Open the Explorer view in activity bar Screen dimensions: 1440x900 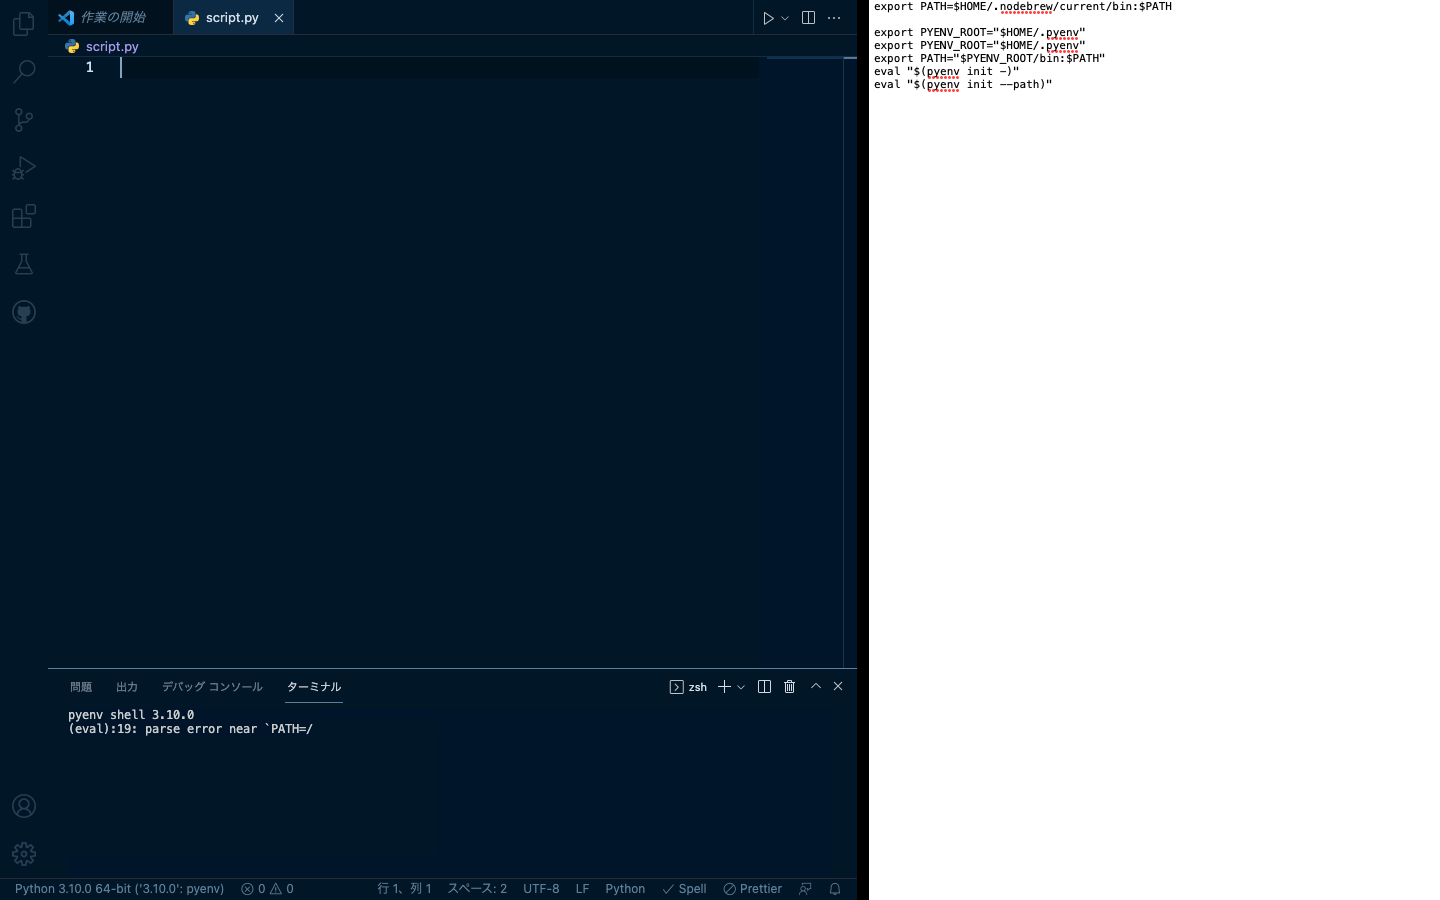pos(24,23)
